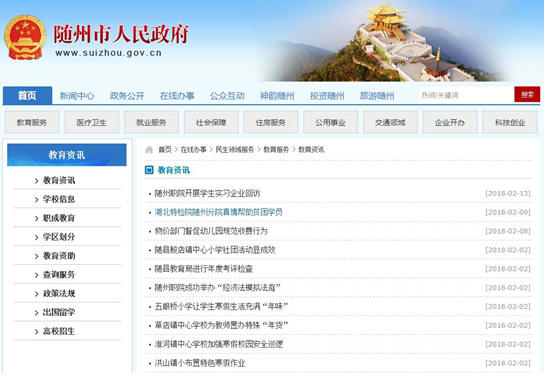Click the blue 教育资讯 sidebar header
The image size is (544, 380).
(x=67, y=155)
